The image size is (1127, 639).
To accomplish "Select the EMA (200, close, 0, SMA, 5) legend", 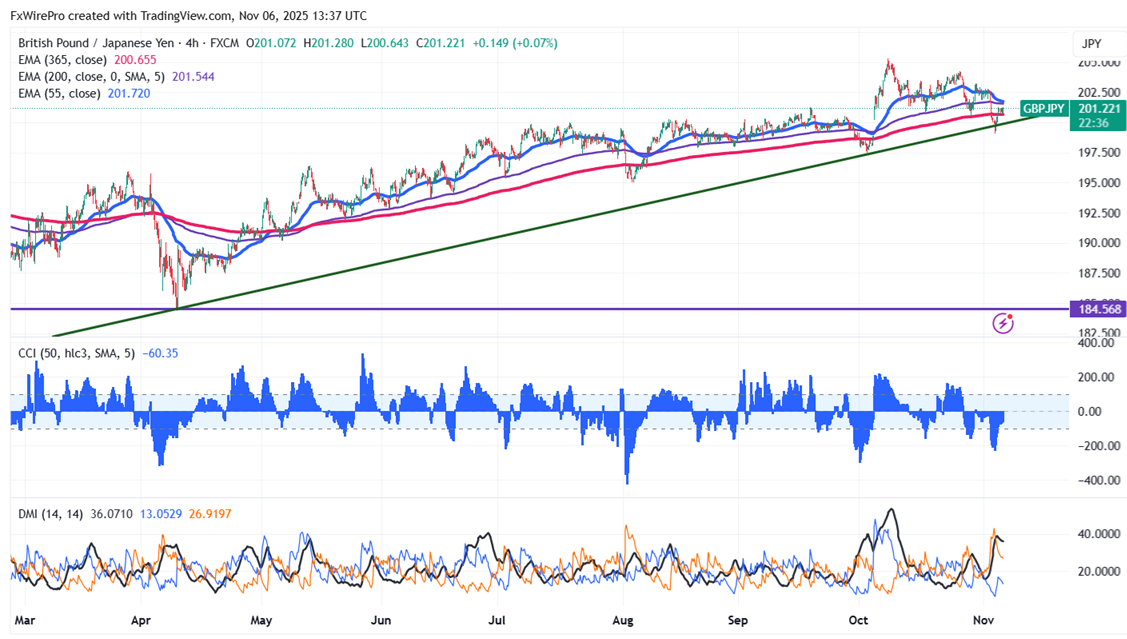I will pyautogui.click(x=91, y=76).
